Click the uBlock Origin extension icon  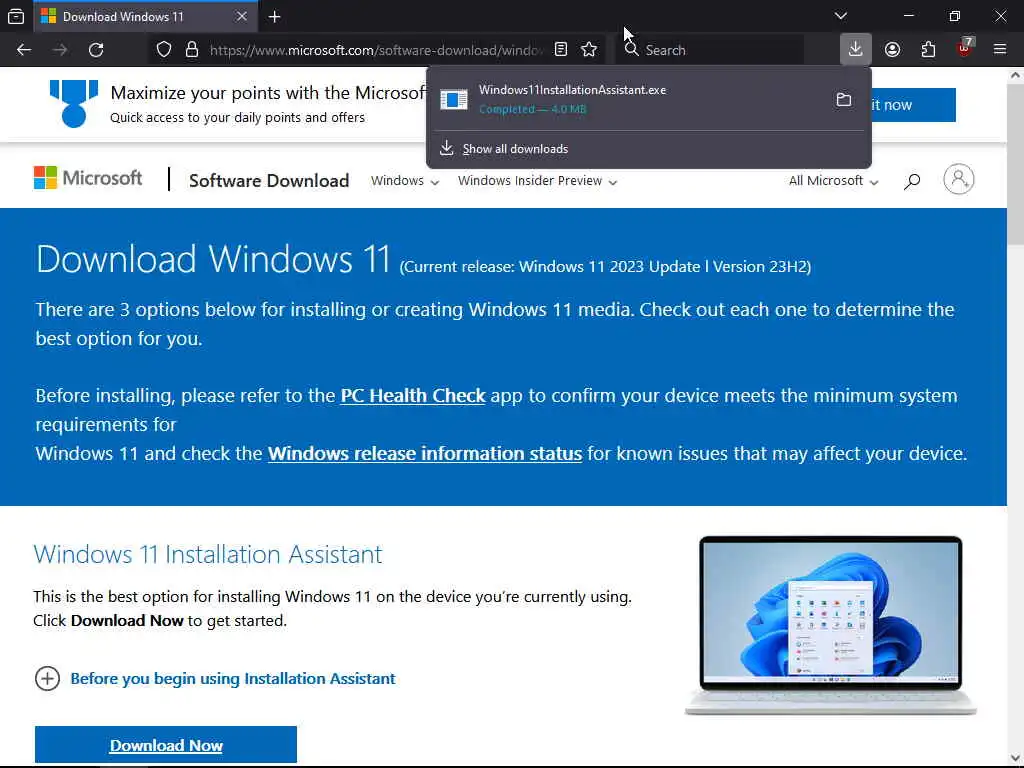click(x=965, y=48)
